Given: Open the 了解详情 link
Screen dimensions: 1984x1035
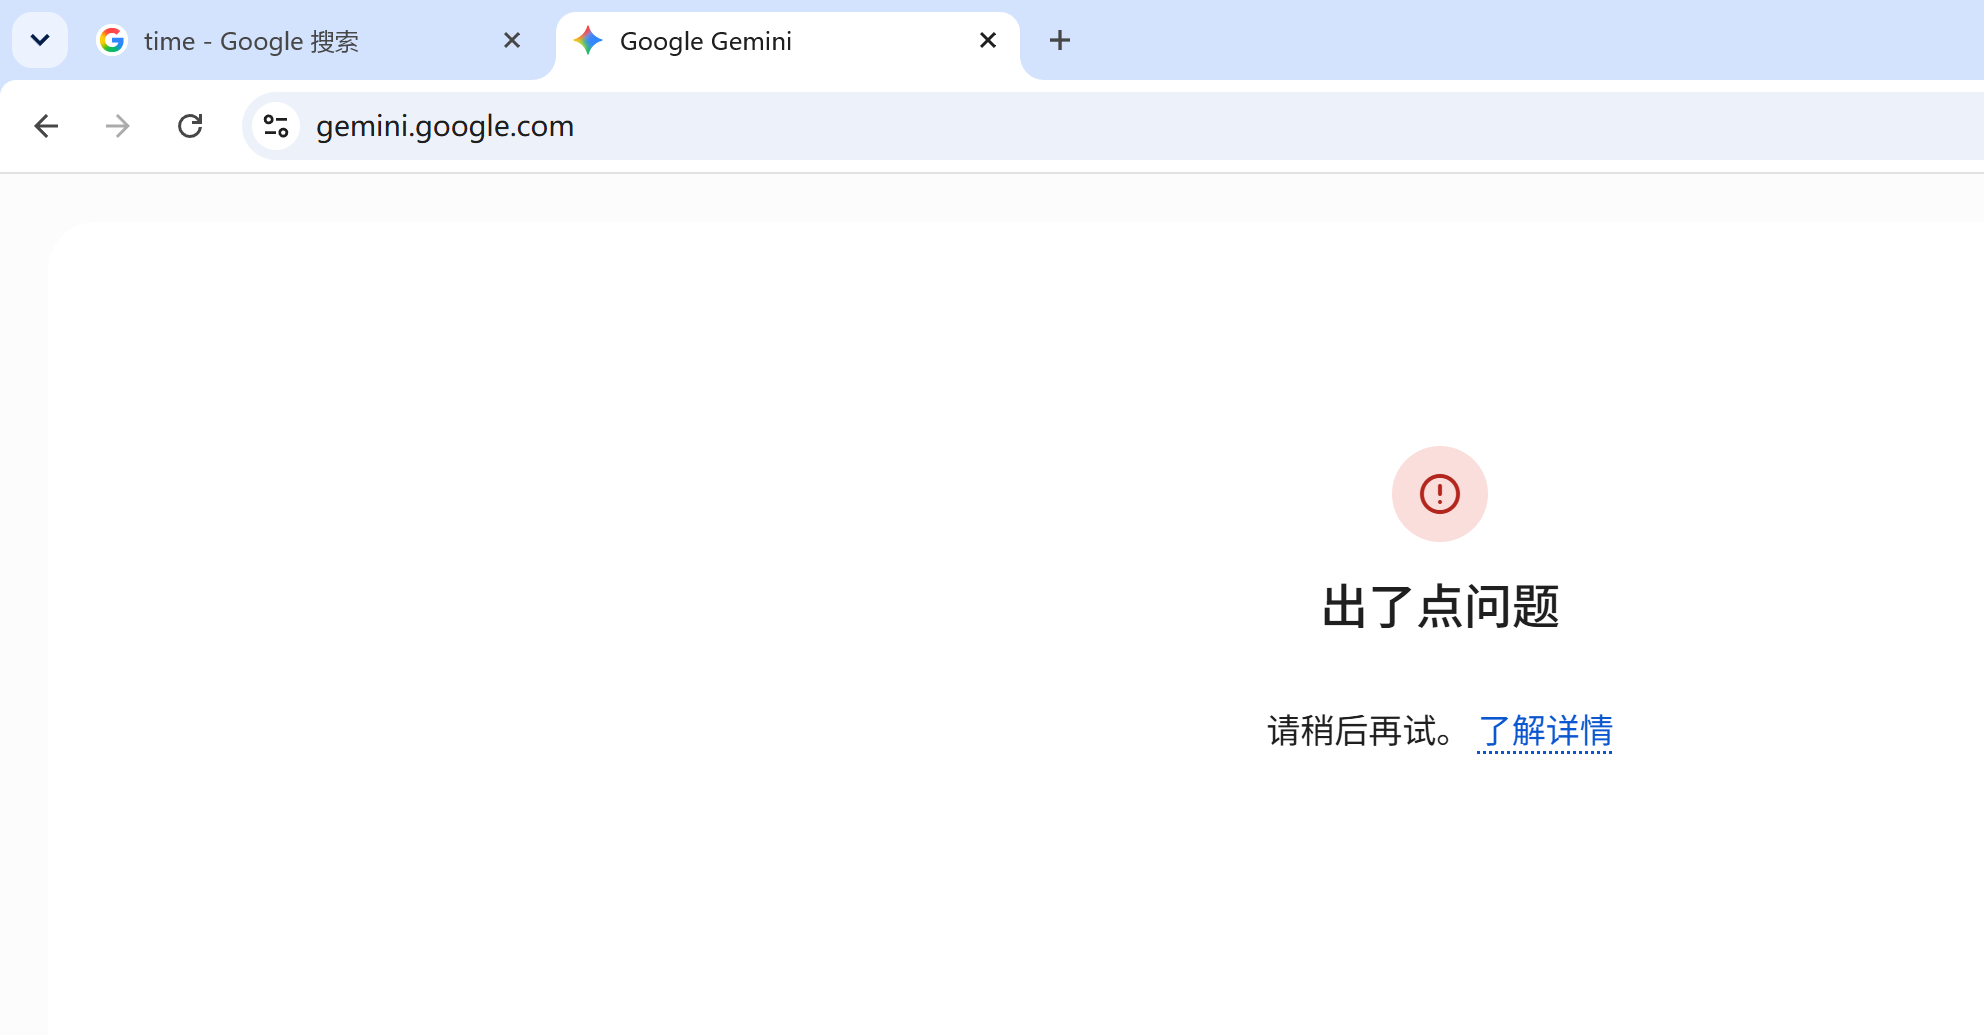Looking at the screenshot, I should (1545, 731).
